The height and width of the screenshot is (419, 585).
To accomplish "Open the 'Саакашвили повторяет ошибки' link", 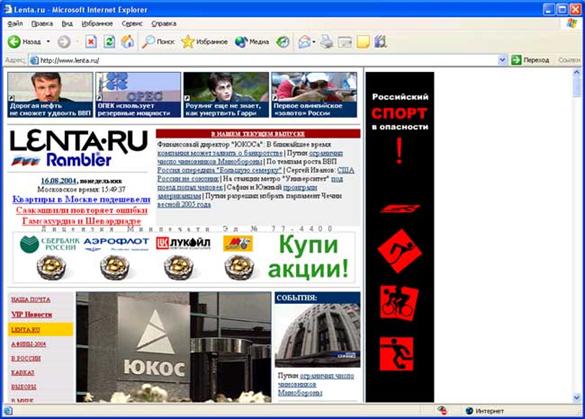I will pyautogui.click(x=82, y=210).
